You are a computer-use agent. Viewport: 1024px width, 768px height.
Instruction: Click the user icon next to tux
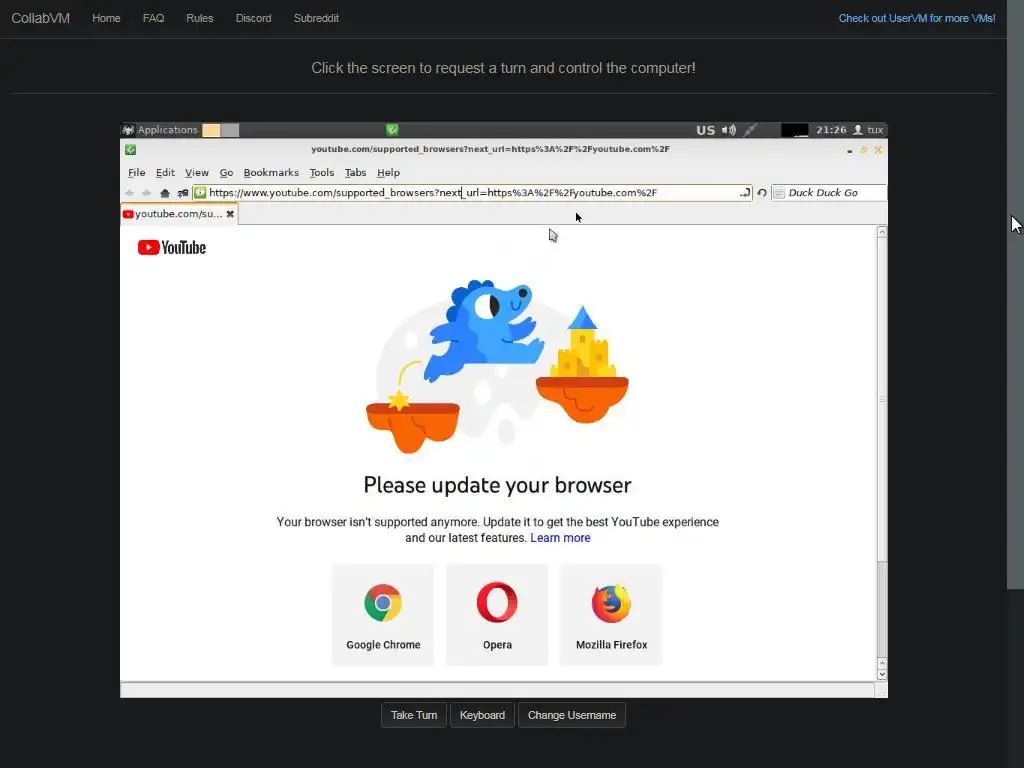pos(858,130)
